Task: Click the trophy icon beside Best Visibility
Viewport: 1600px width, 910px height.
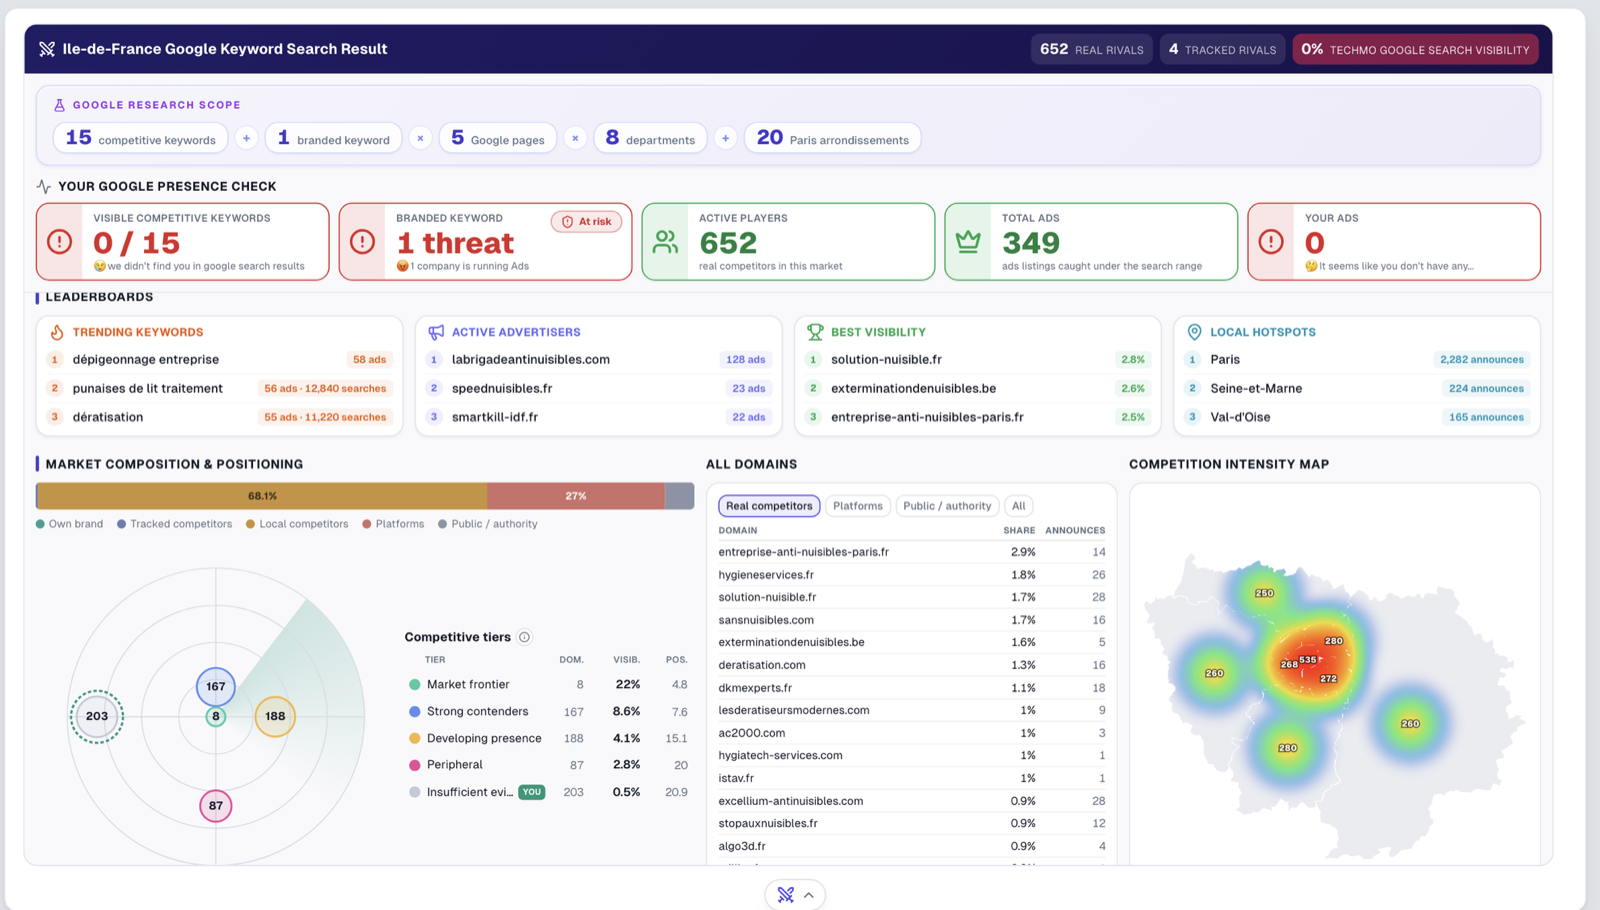Action: pyautogui.click(x=815, y=332)
